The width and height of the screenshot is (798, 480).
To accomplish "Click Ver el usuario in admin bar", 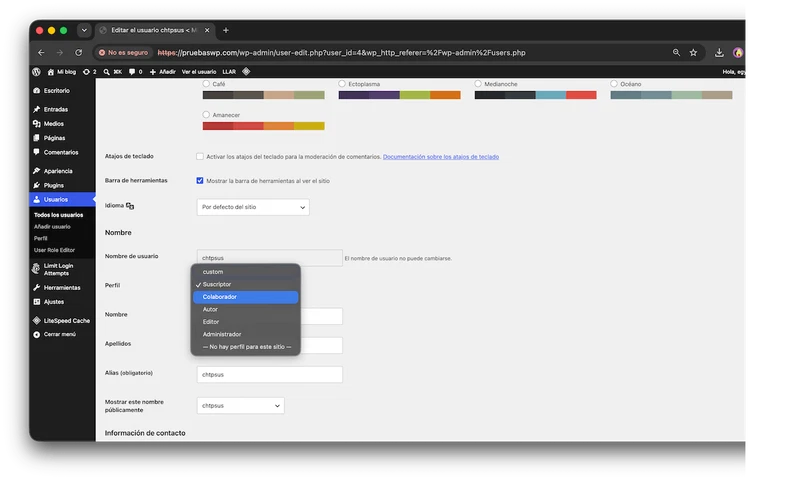I will click(x=199, y=72).
